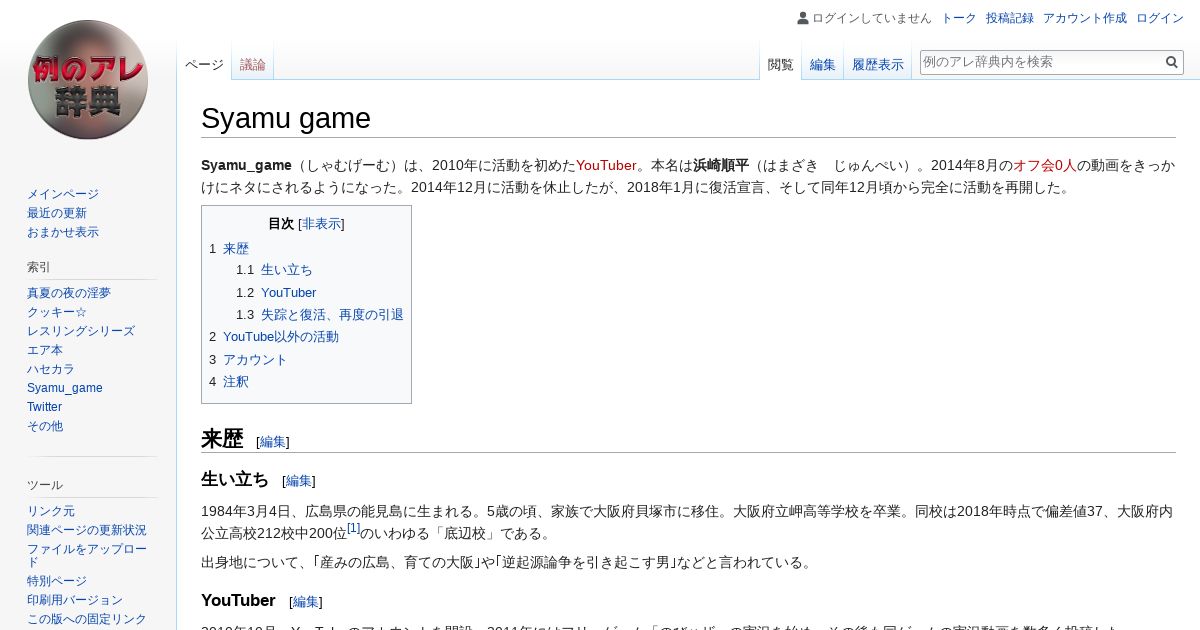
Task: Click the user silhouette icon
Action: click(x=802, y=18)
